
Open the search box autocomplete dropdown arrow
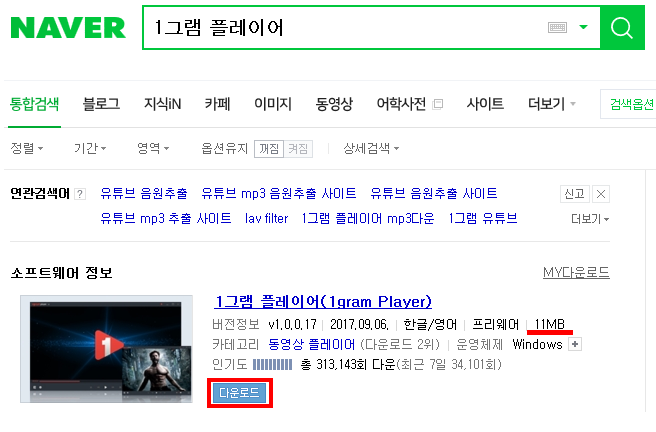pos(583,28)
